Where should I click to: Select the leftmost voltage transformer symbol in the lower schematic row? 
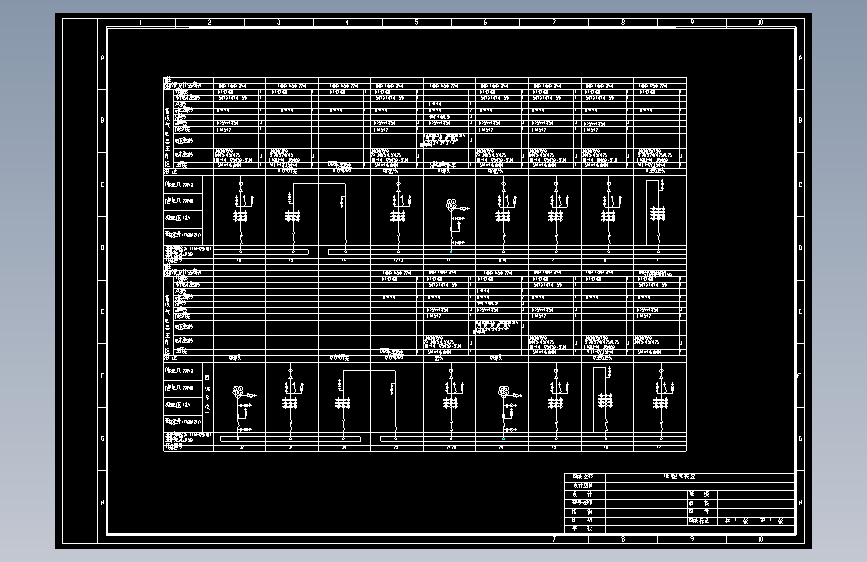[x=238, y=392]
